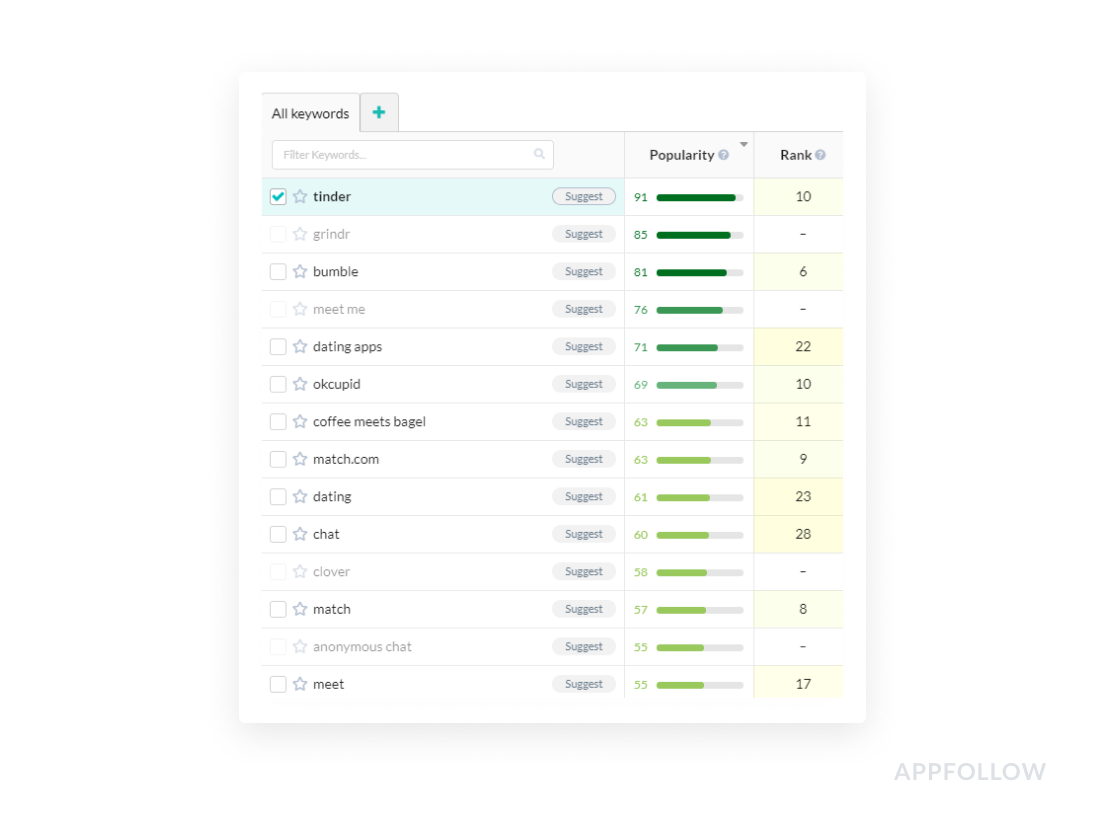Star the coffee meets bagel keyword
Image resolution: width=1106 pixels, height=820 pixels.
(300, 421)
